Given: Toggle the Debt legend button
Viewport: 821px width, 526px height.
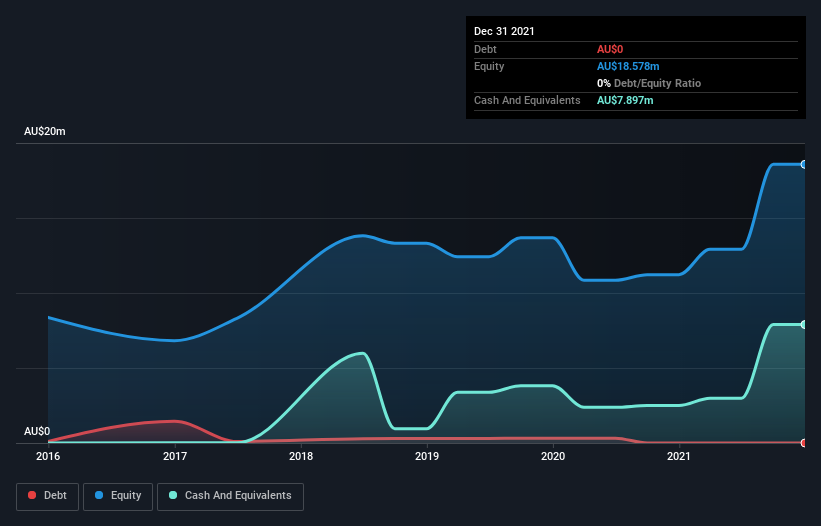Looking at the screenshot, I should tap(48, 496).
